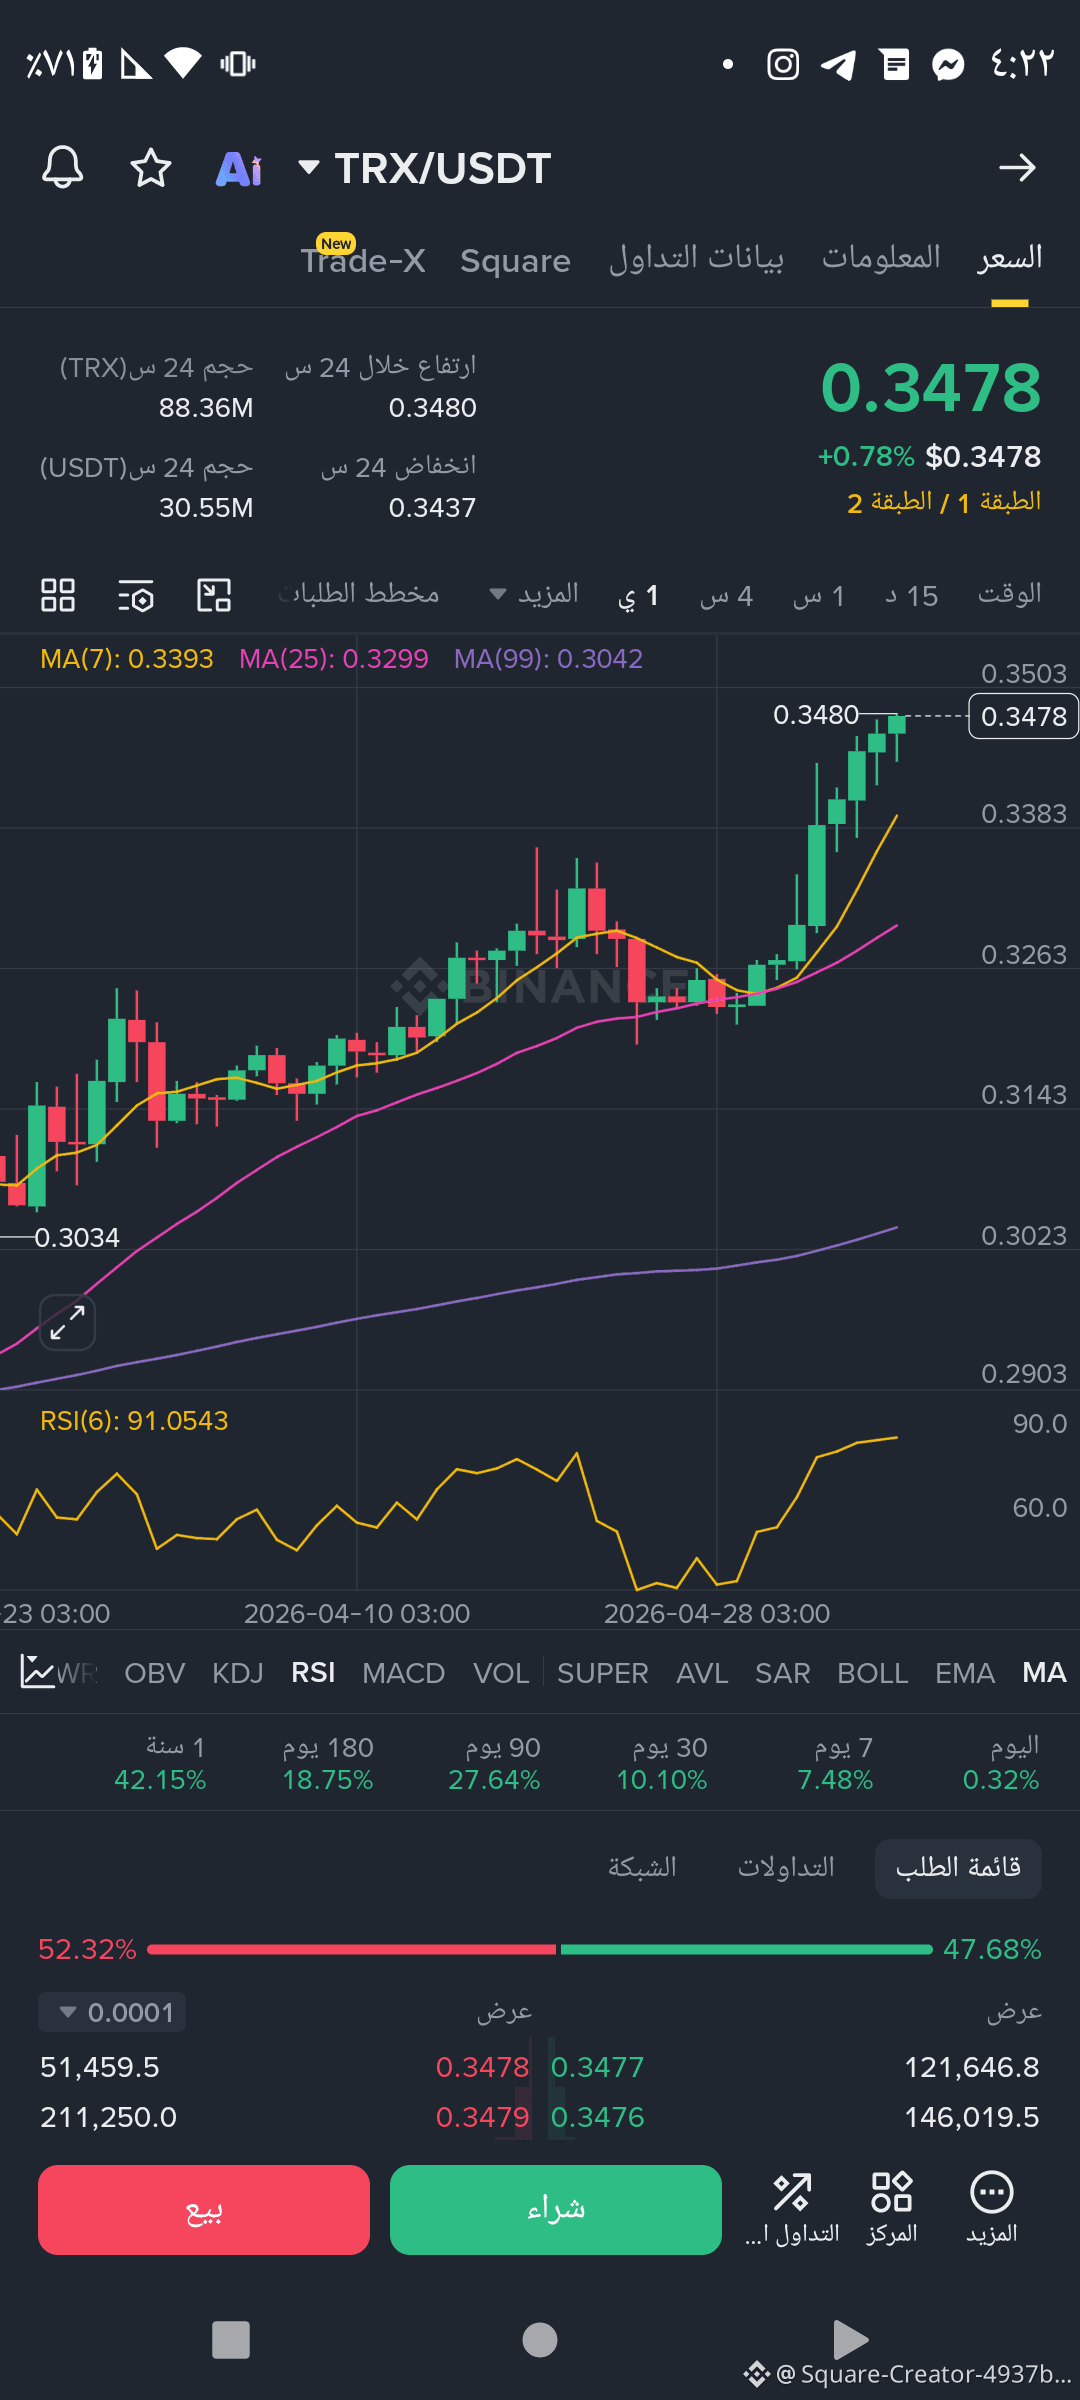Toggle the BOLL indicator
1080x2400 pixels.
point(873,1673)
